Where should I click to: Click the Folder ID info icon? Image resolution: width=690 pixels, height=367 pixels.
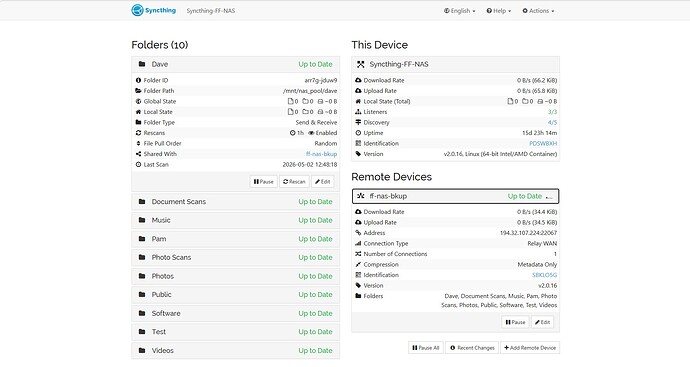(138, 80)
